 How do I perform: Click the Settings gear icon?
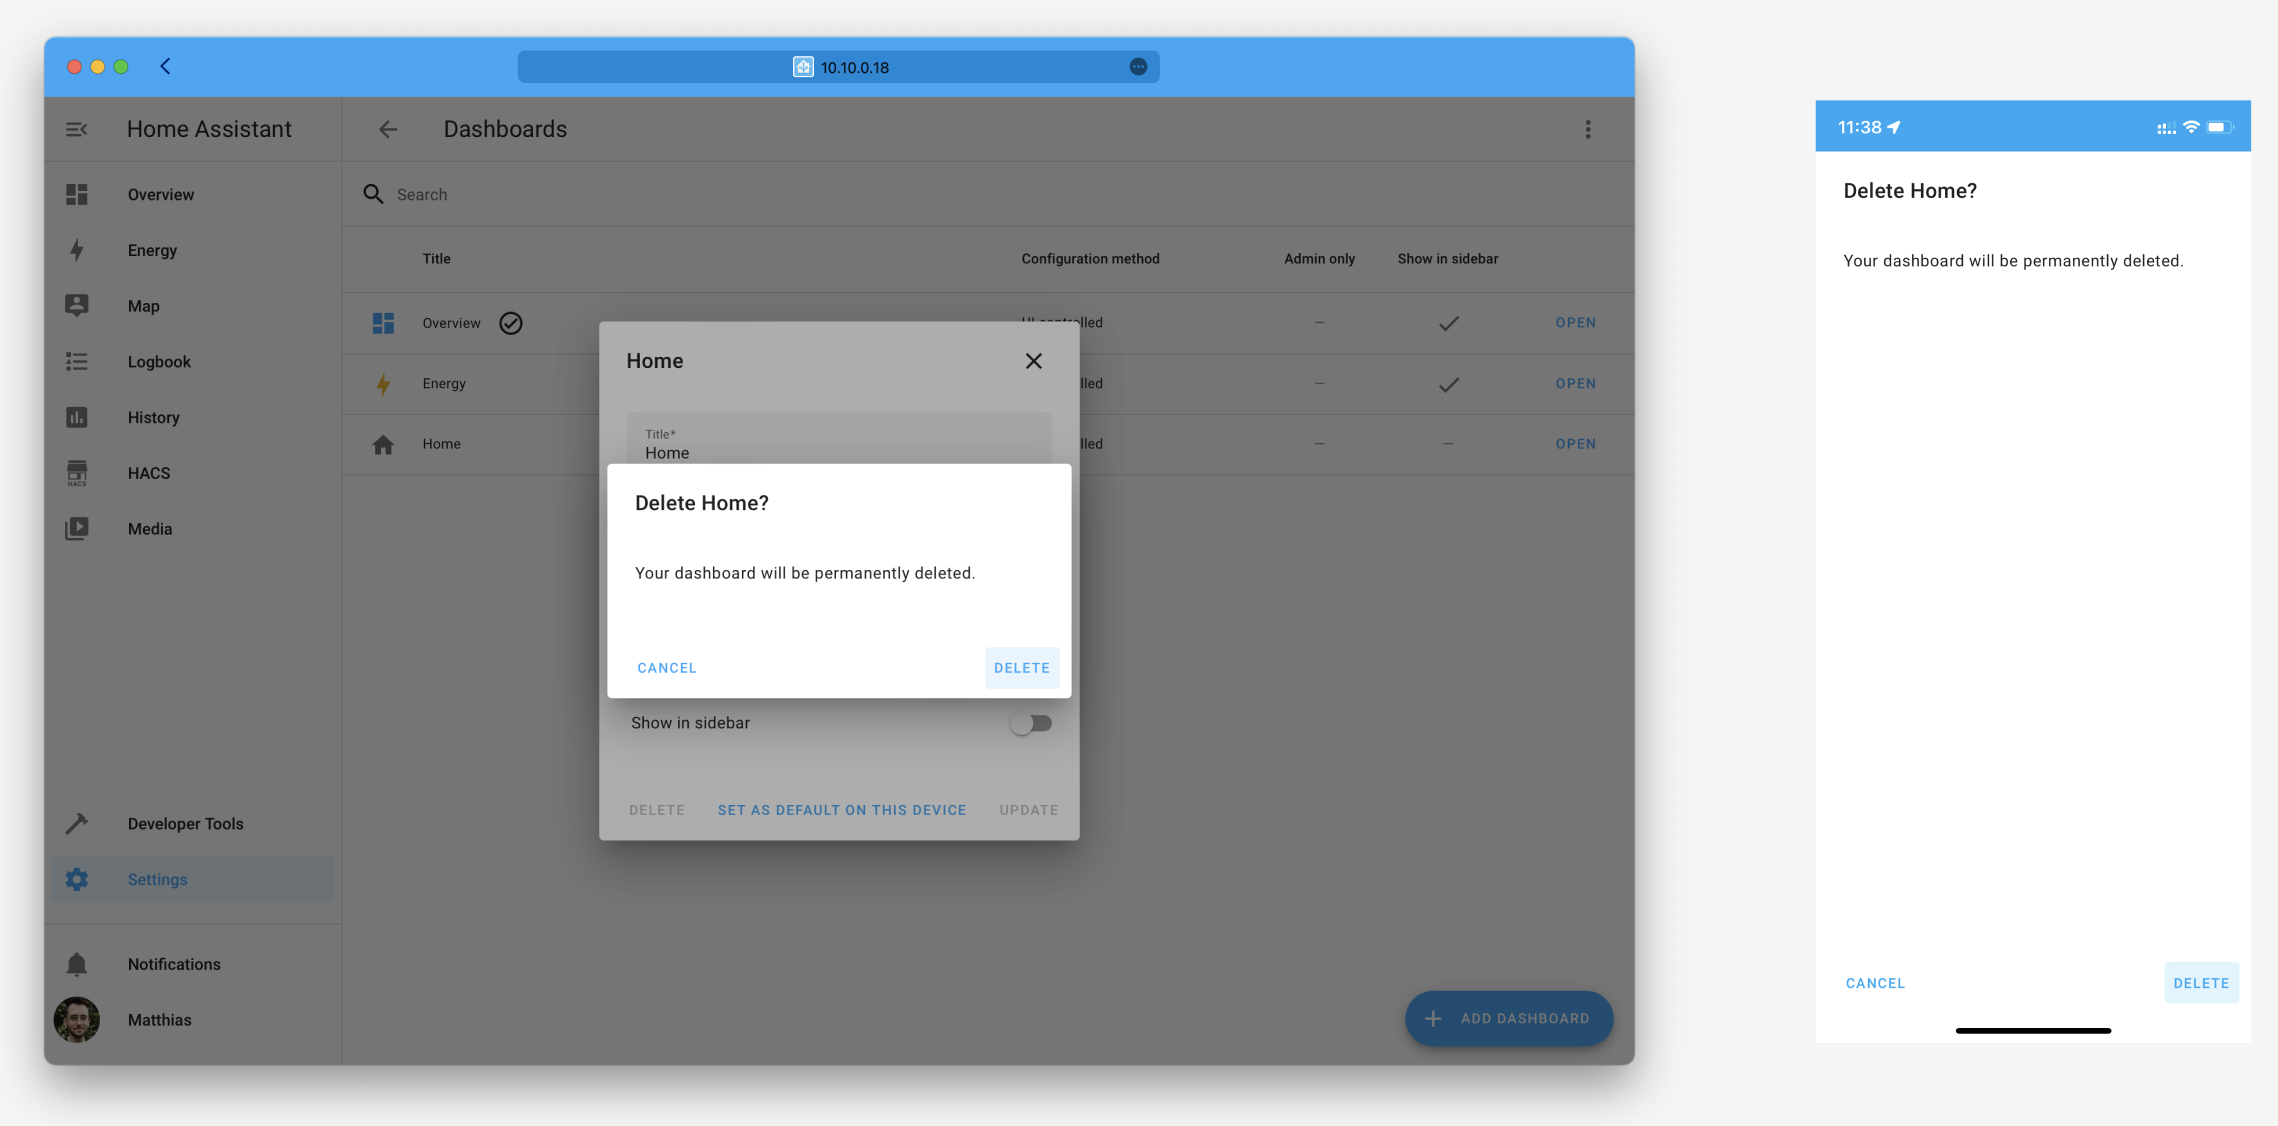[x=77, y=879]
